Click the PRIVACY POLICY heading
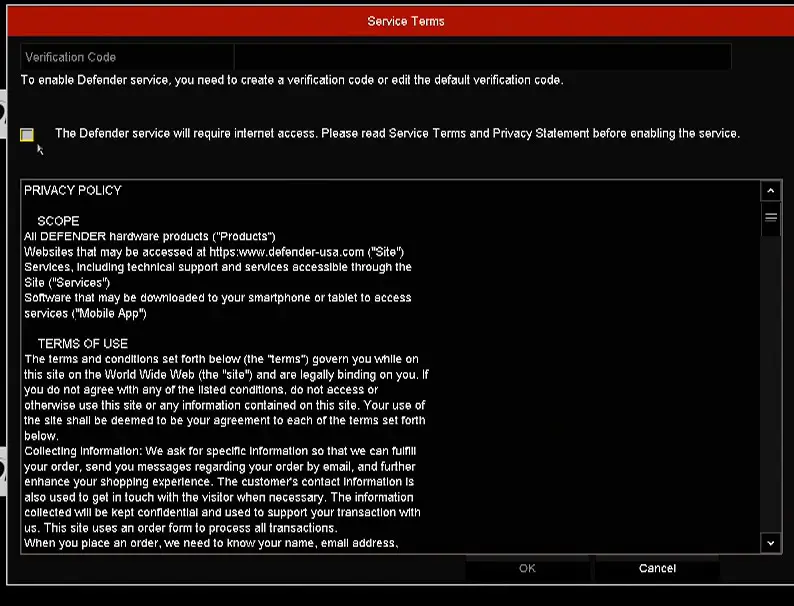Viewport: 794px width, 606px height. click(x=73, y=190)
